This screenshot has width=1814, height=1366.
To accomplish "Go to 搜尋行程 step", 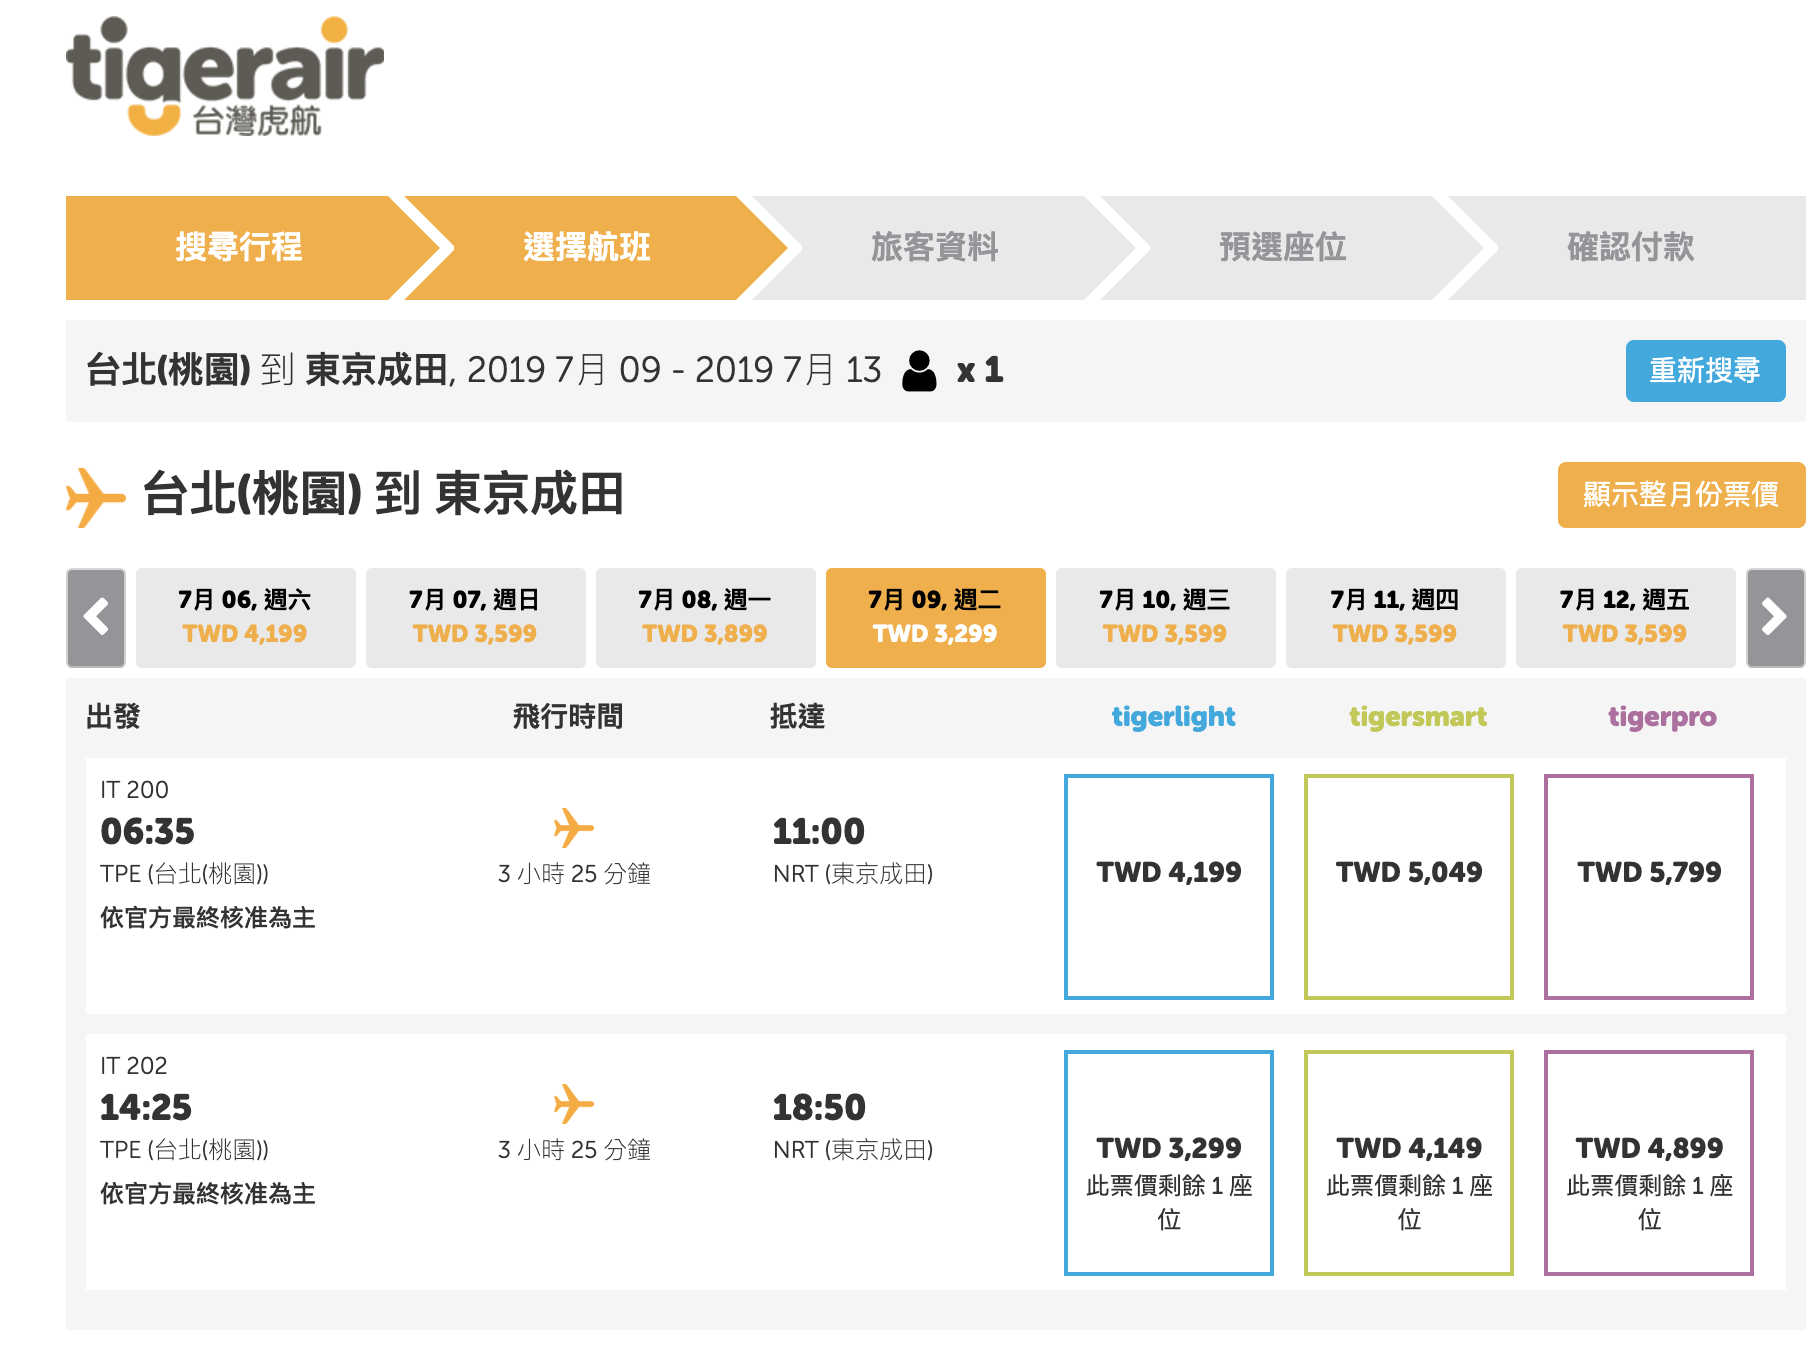I will point(238,248).
